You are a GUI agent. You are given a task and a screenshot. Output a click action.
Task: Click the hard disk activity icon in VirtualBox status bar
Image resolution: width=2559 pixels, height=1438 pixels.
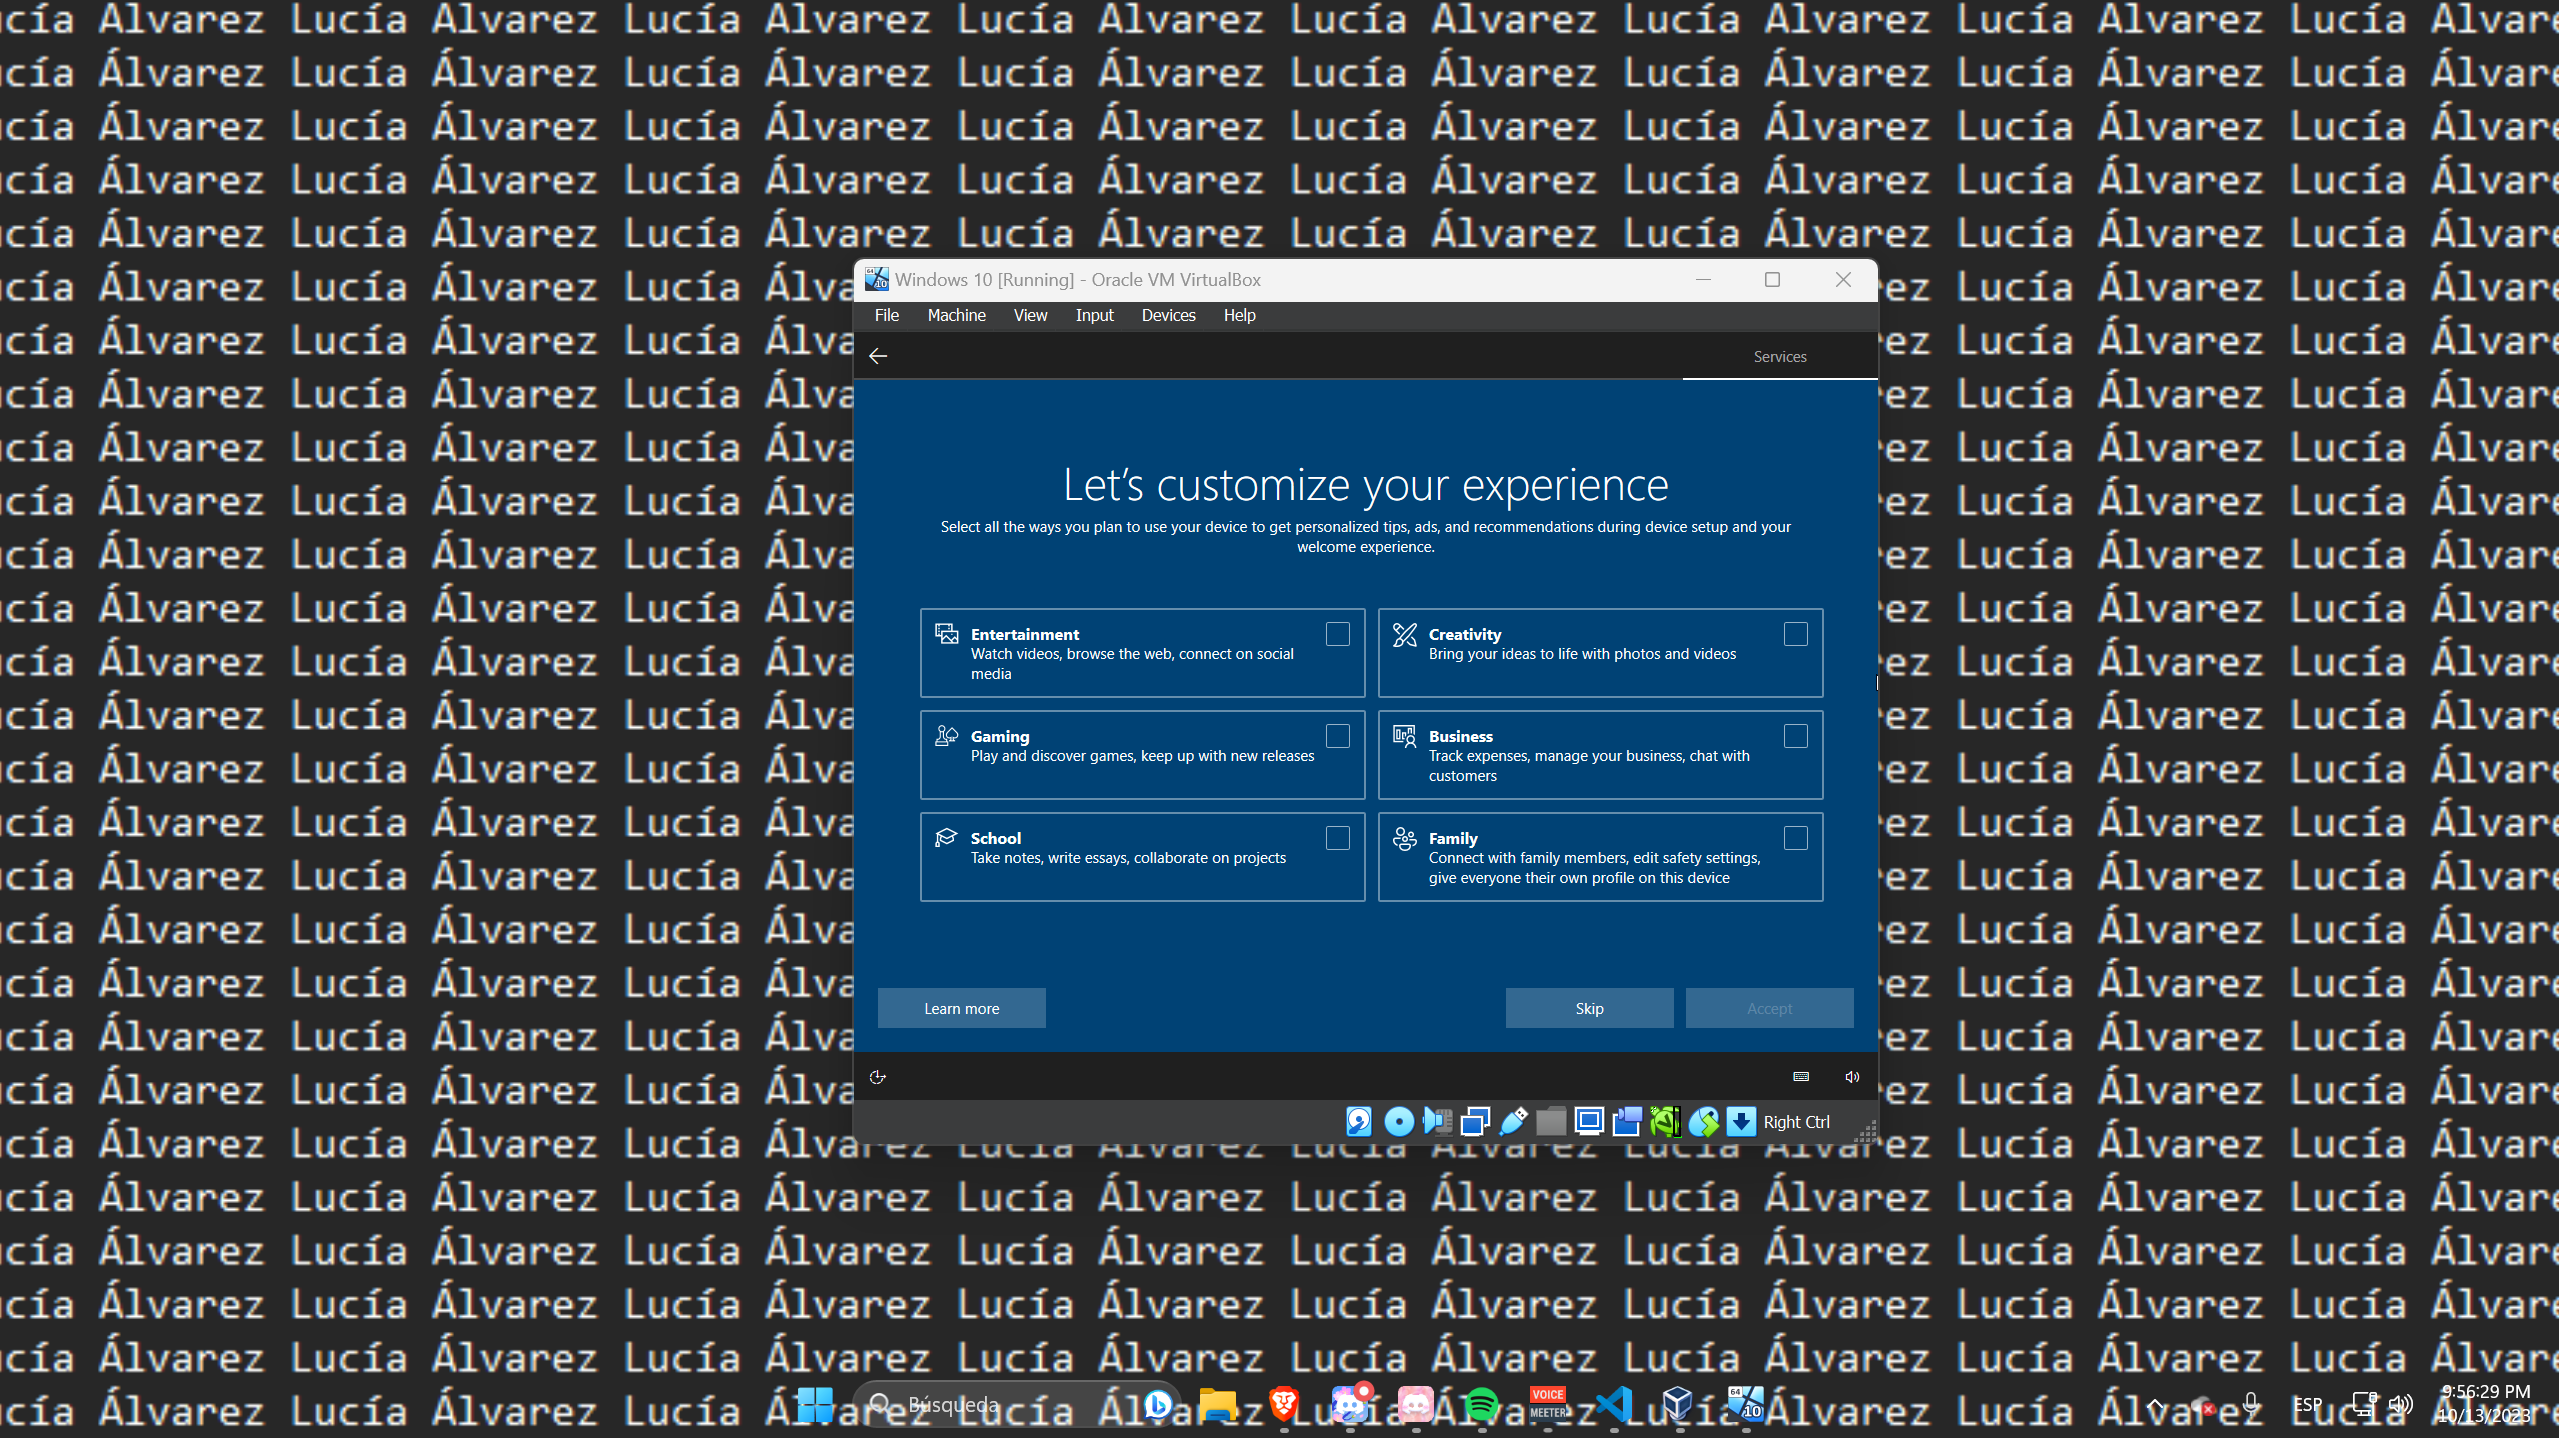(x=1358, y=1122)
